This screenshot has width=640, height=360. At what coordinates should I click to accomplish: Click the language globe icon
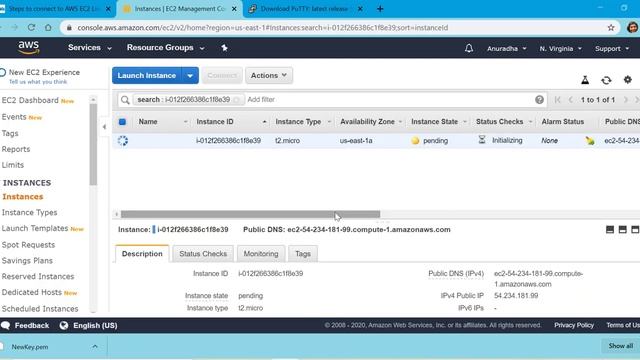pyautogui.click(x=64, y=325)
